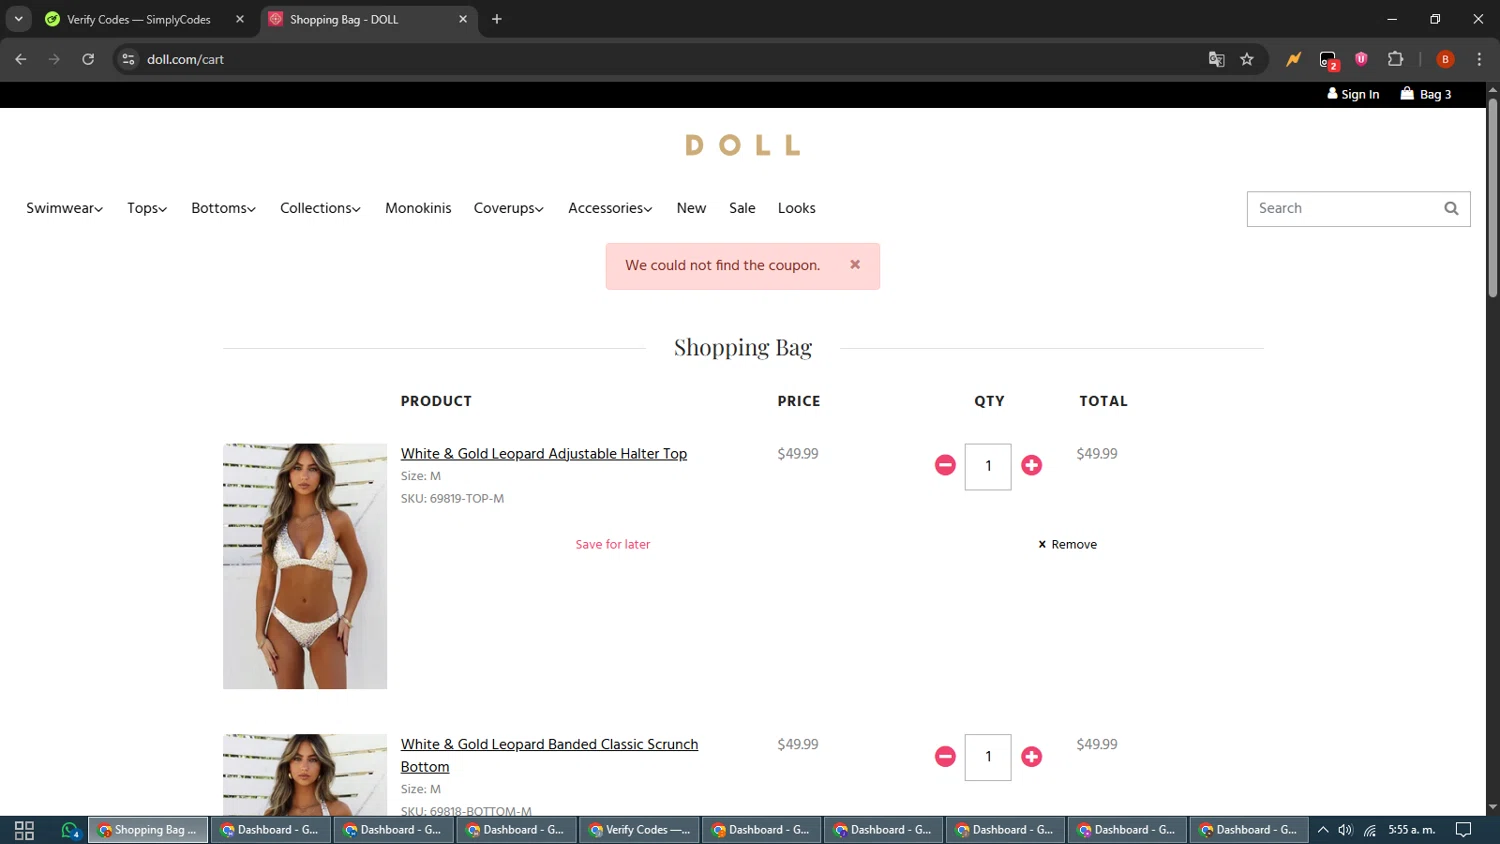
Task: Open the purple shield extension icon
Action: coord(1361,59)
